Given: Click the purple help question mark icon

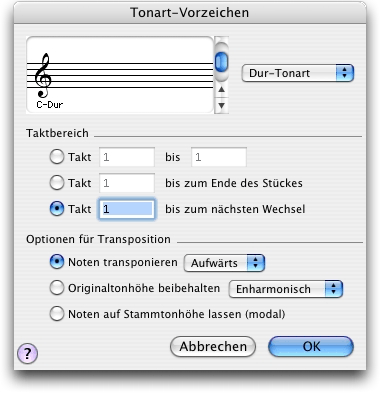Looking at the screenshot, I should tap(27, 353).
